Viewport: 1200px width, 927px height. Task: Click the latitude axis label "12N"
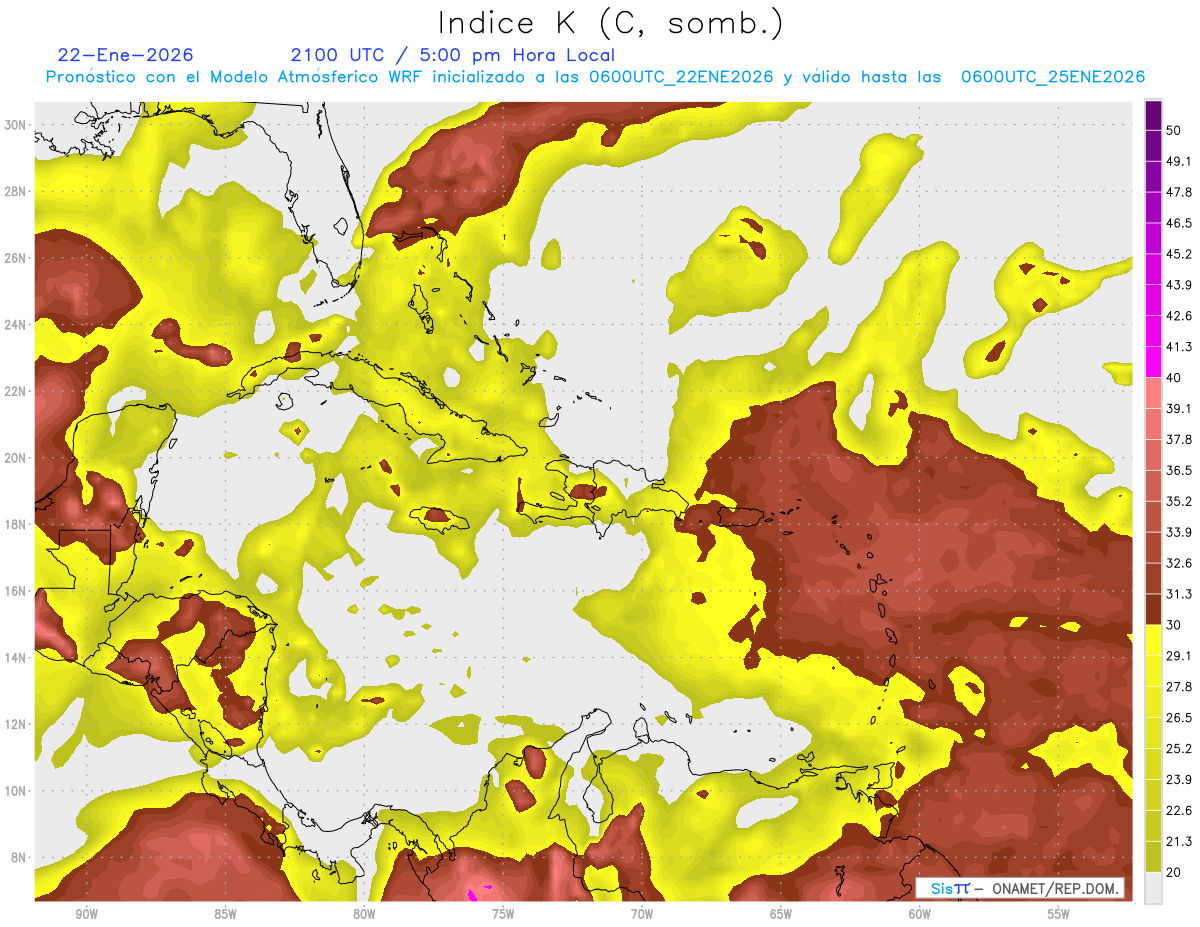click(15, 724)
